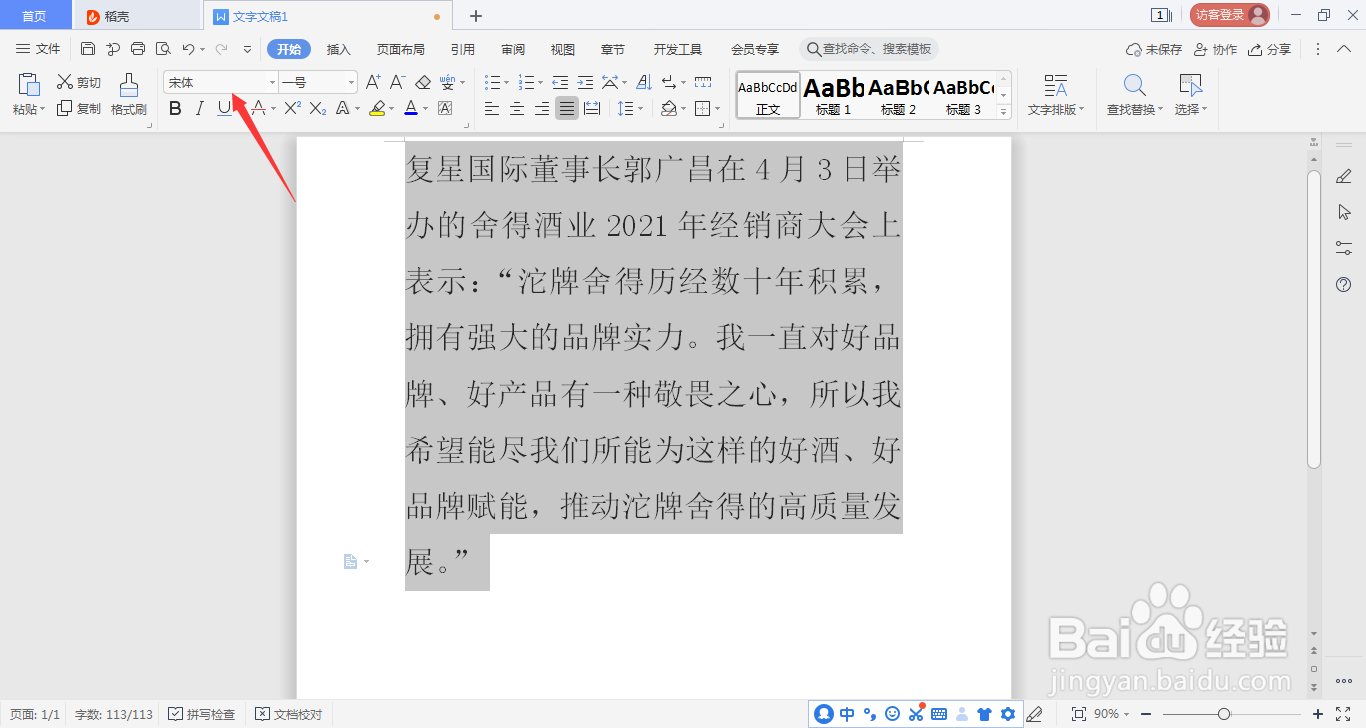Image resolution: width=1366 pixels, height=728 pixels.
Task: Open the text highlight color tool
Action: click(x=379, y=108)
